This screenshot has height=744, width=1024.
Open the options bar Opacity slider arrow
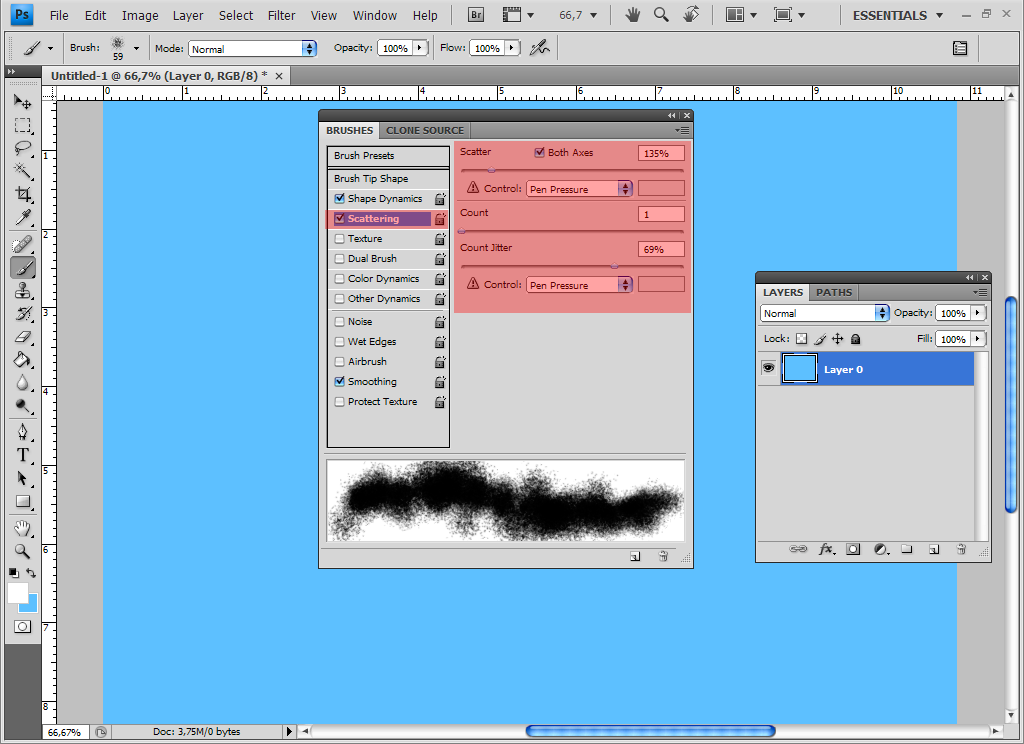(x=420, y=48)
